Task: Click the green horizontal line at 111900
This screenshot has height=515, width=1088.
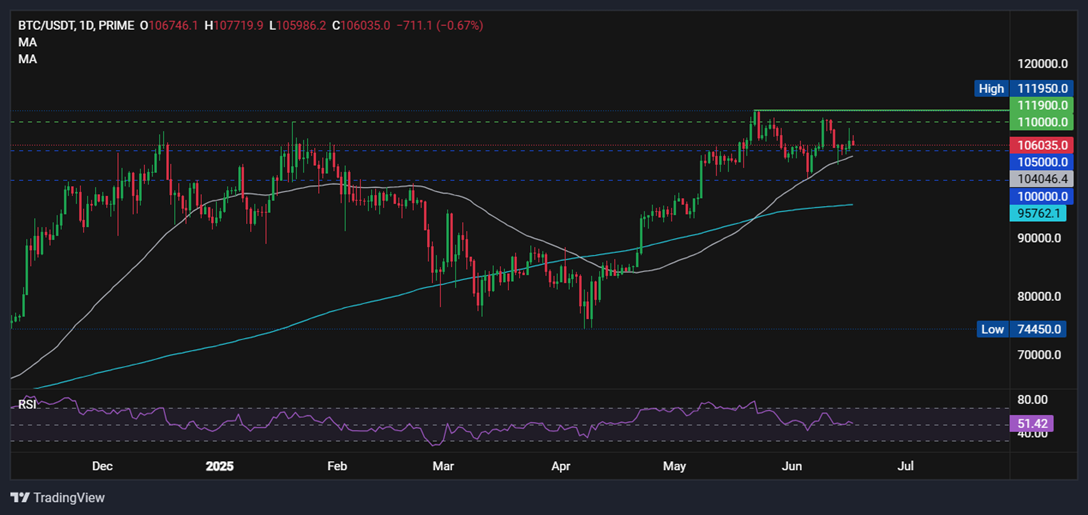Action: click(x=881, y=110)
